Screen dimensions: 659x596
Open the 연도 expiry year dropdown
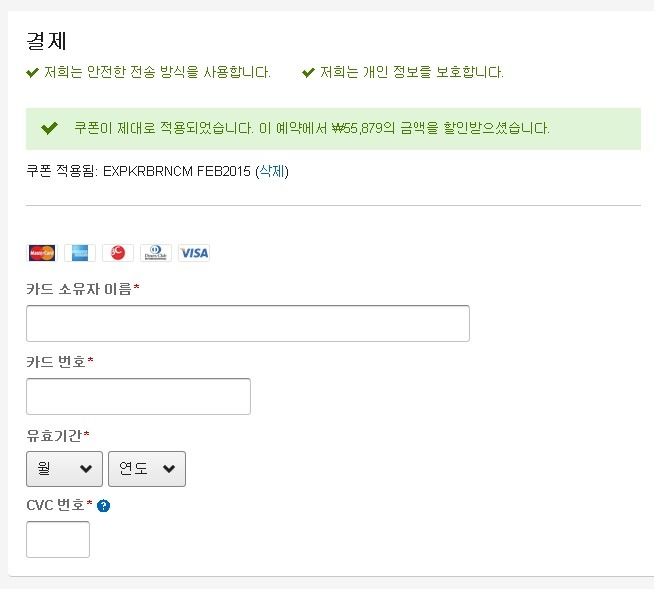(147, 469)
